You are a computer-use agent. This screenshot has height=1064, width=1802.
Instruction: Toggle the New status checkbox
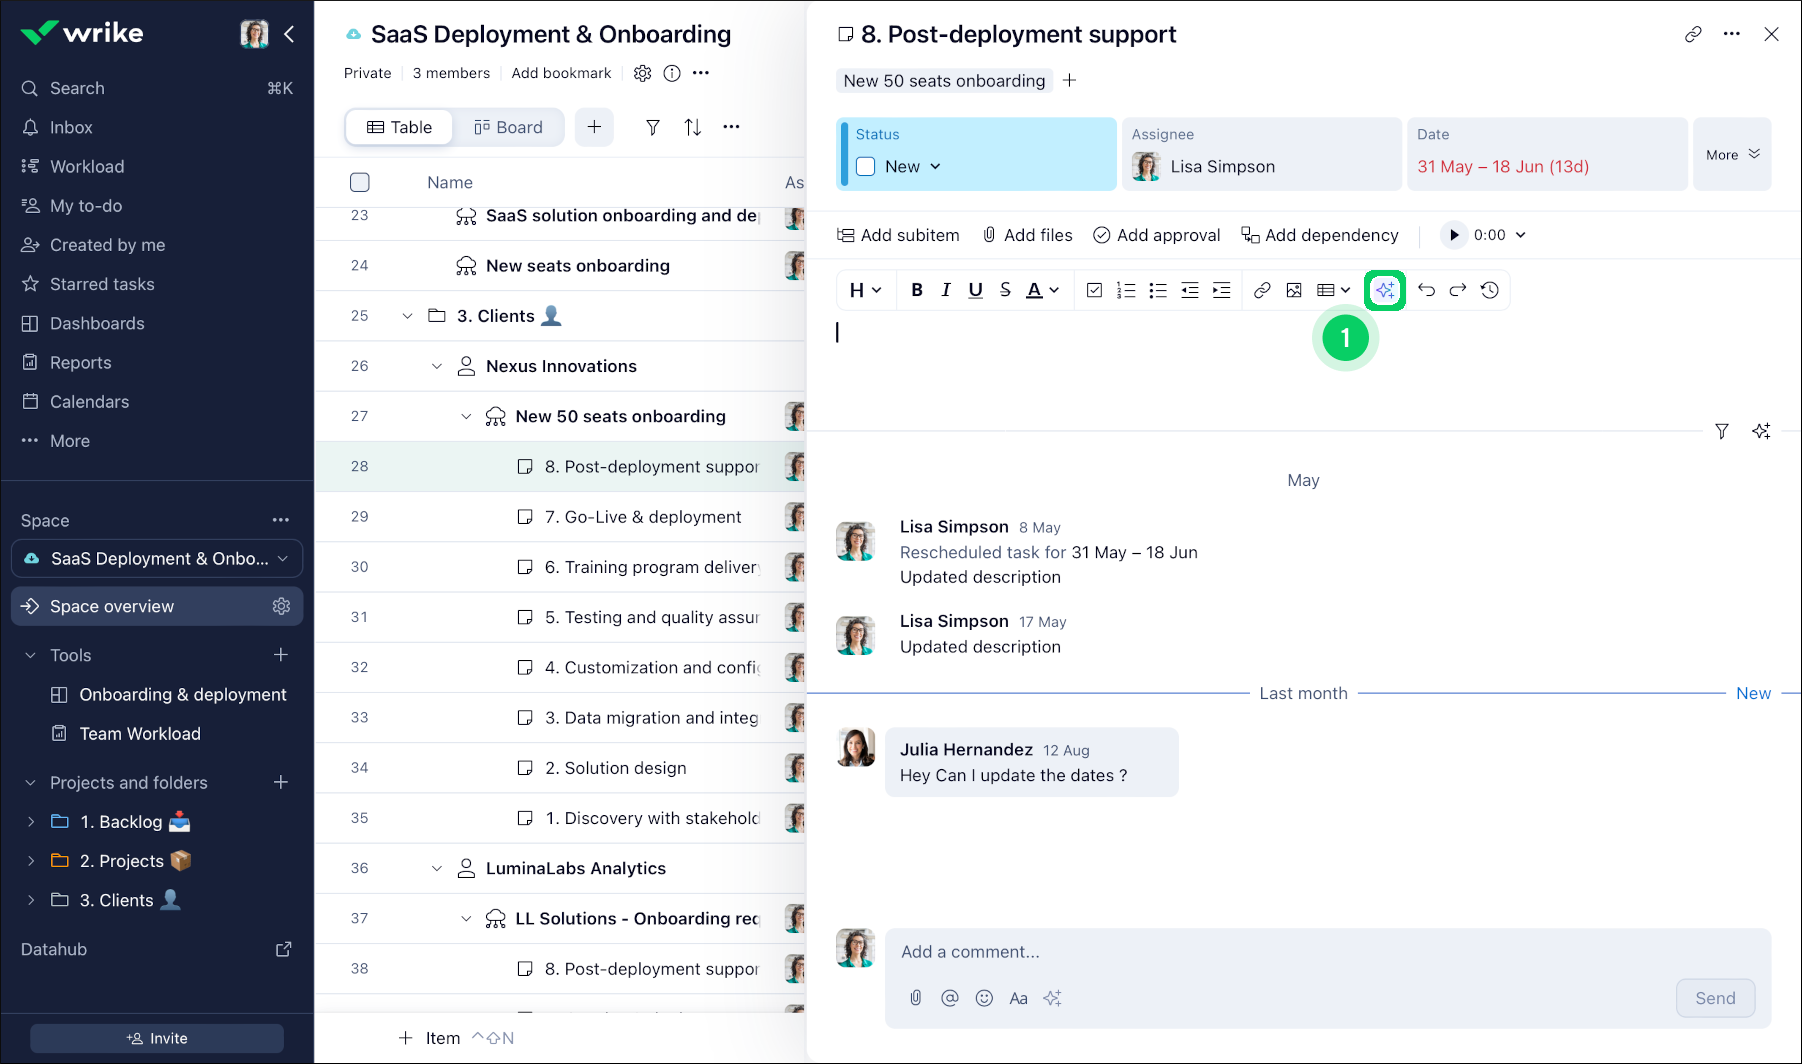(866, 167)
